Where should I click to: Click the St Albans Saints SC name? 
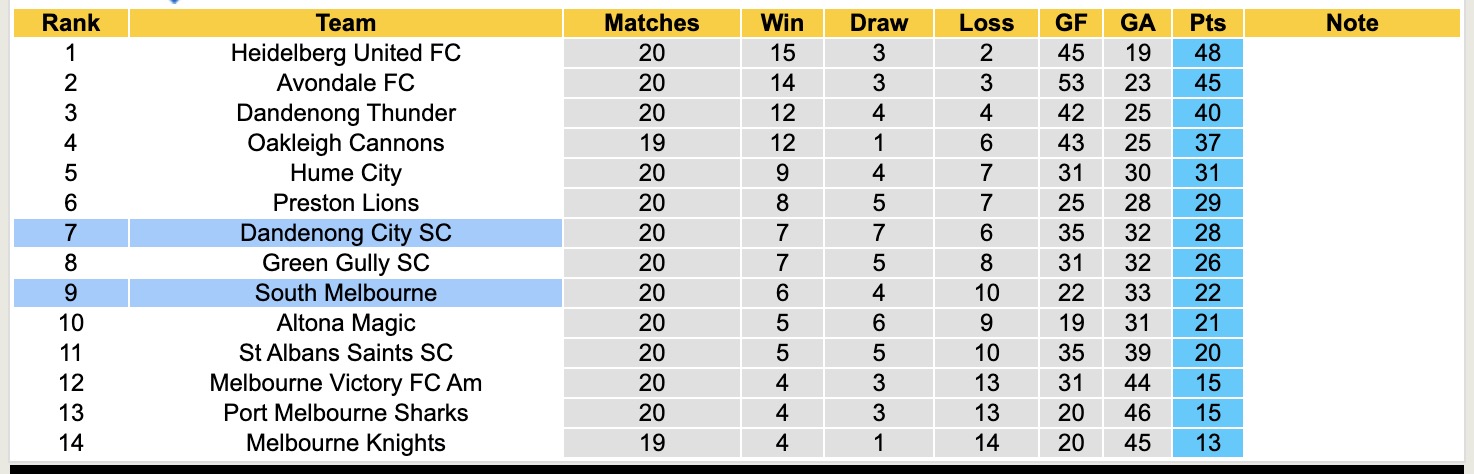tap(345, 353)
